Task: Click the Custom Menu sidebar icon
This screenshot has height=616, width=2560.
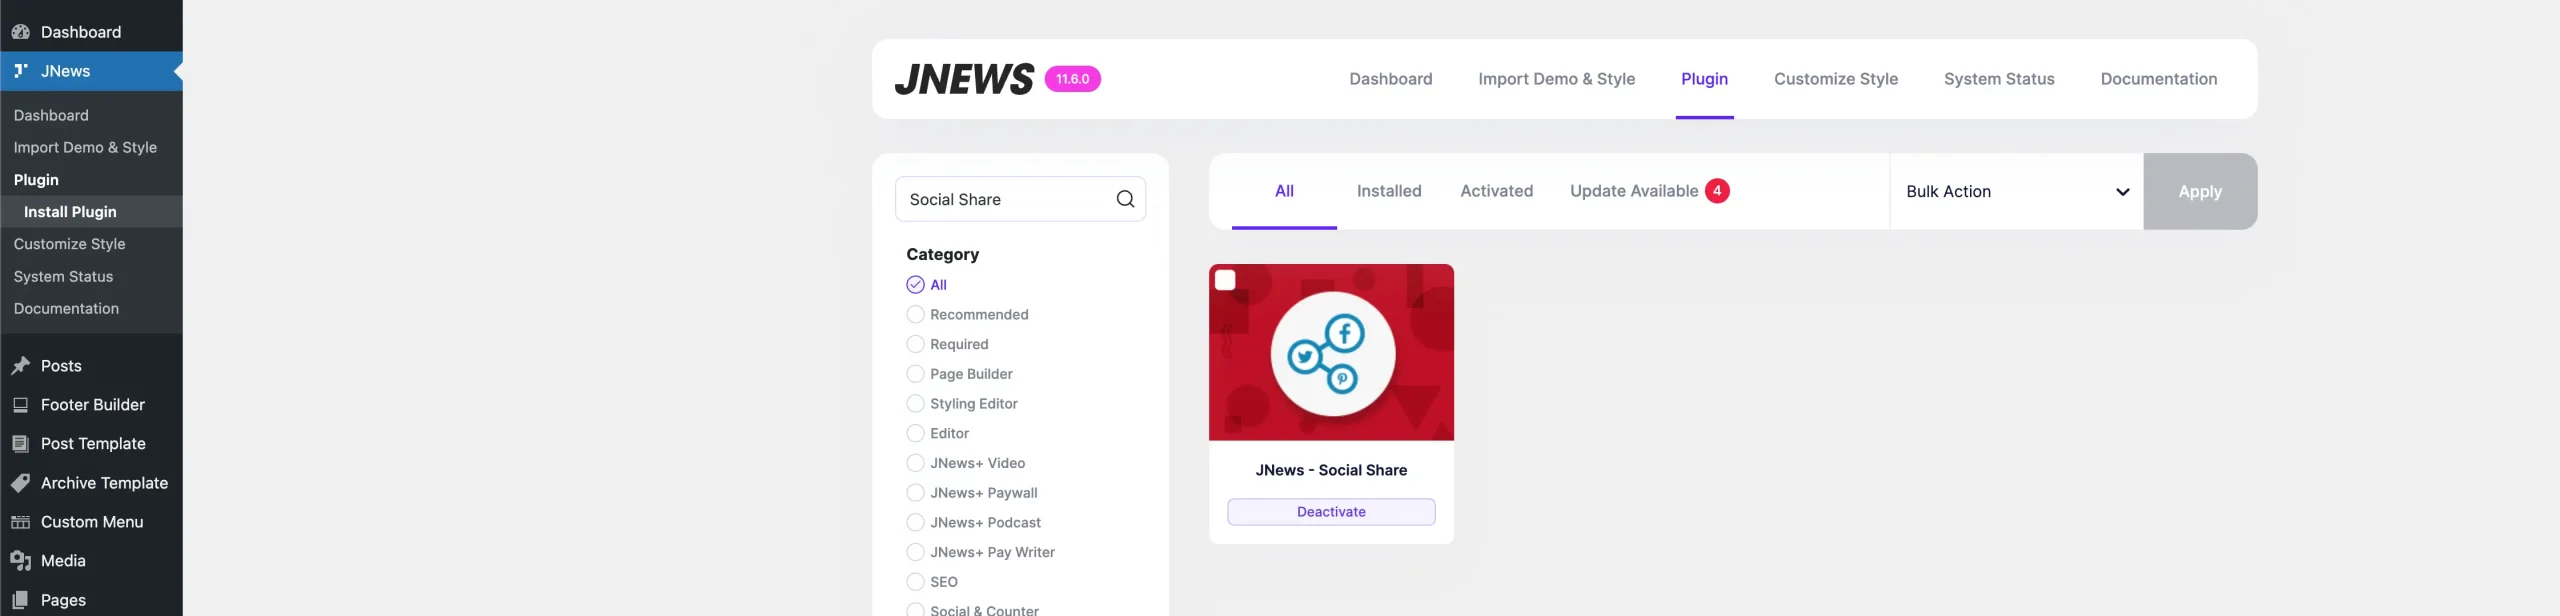Action: (20, 522)
